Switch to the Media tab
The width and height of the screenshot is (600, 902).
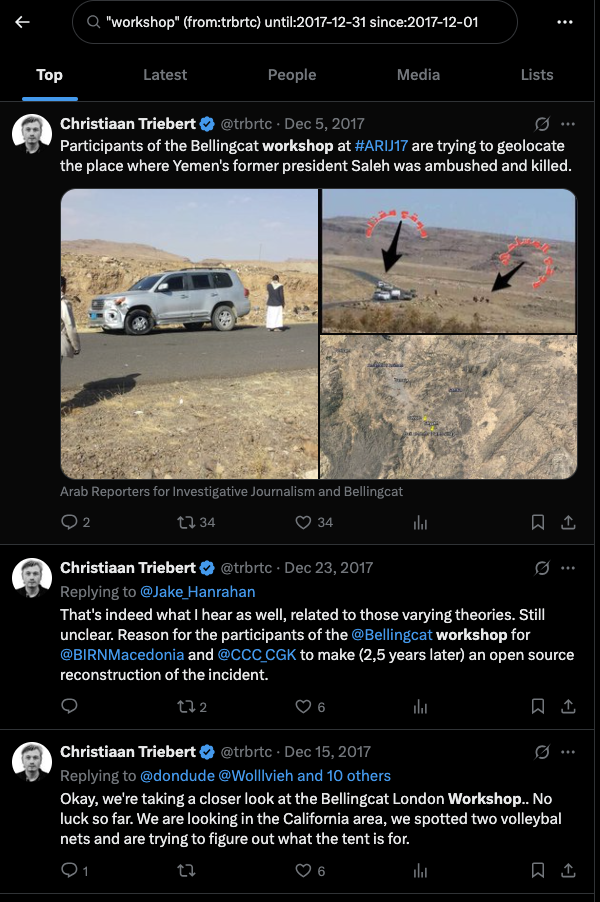(x=418, y=75)
